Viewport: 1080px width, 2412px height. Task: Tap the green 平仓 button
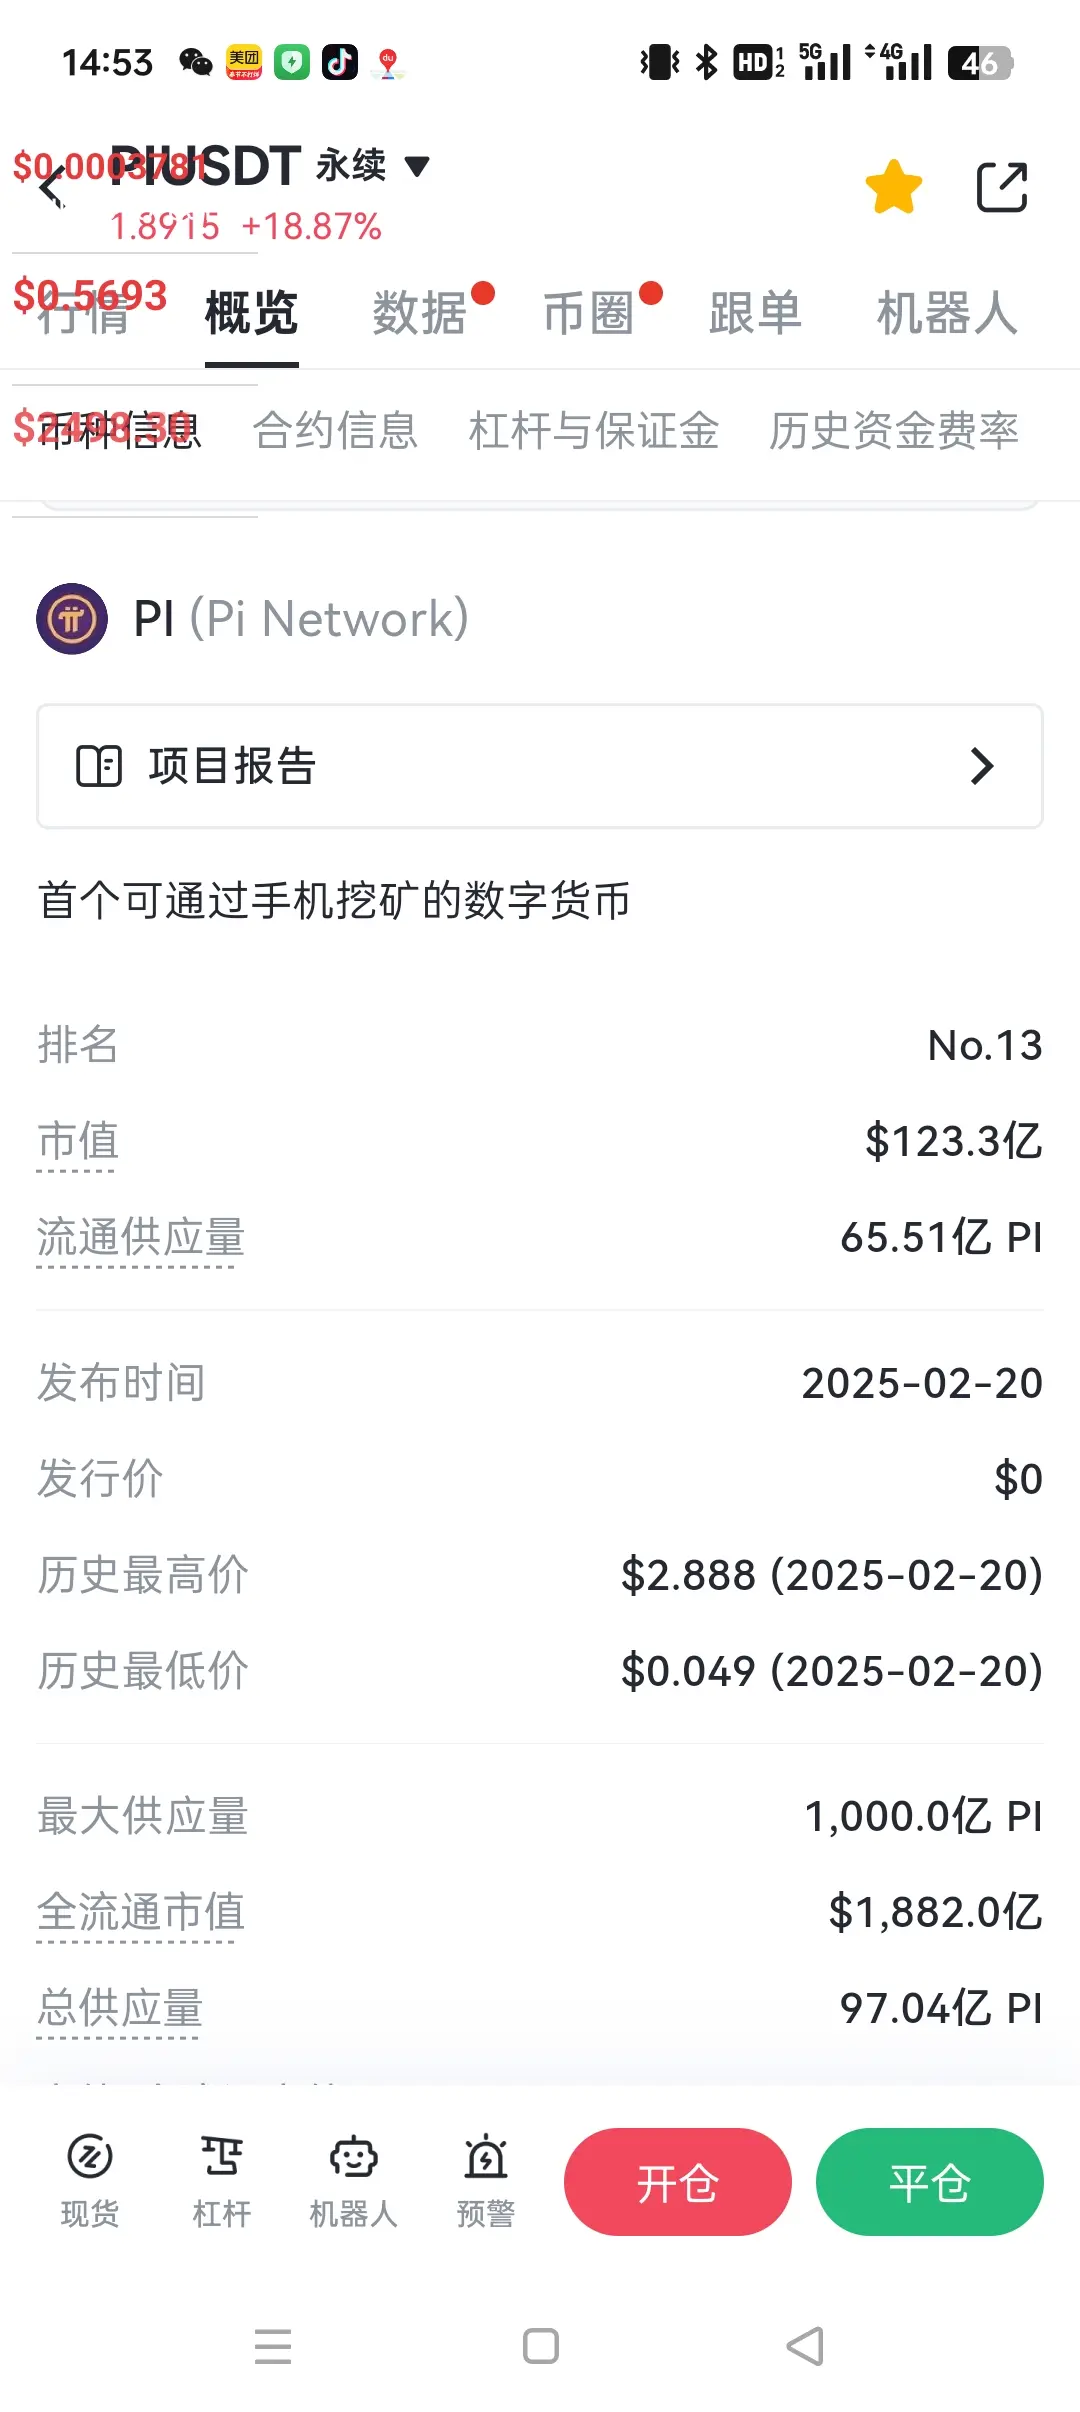(x=930, y=2182)
